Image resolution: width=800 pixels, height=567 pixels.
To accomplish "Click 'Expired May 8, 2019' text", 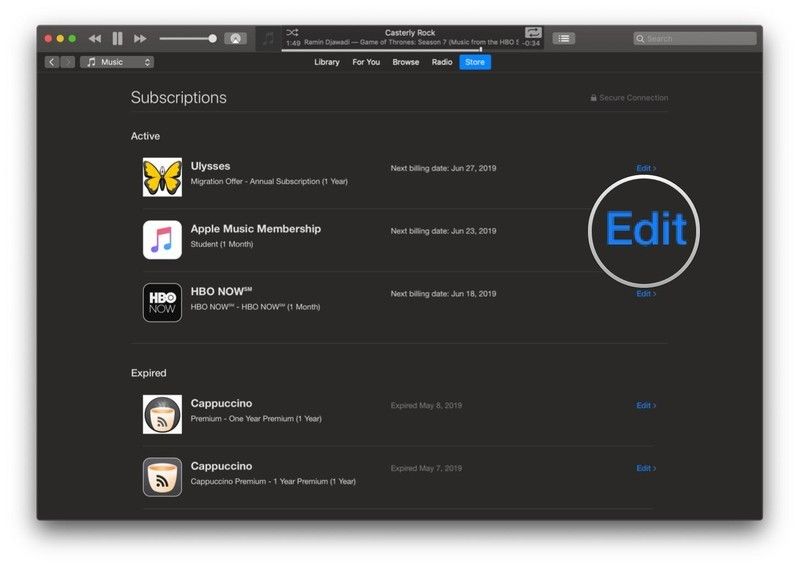I will pyautogui.click(x=426, y=406).
